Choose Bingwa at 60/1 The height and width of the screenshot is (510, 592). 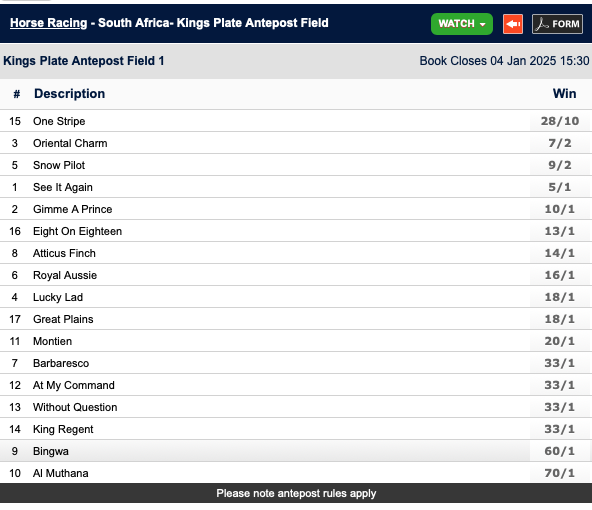pyautogui.click(x=560, y=451)
